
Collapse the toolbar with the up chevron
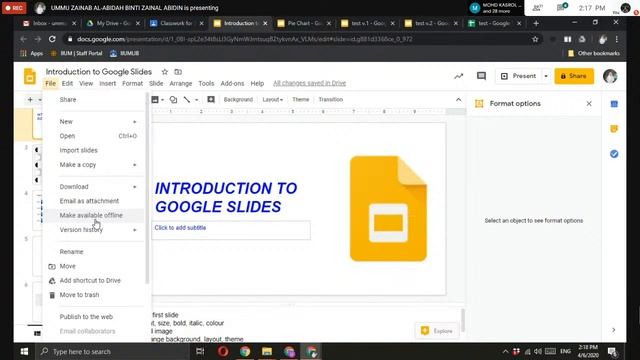click(x=458, y=100)
